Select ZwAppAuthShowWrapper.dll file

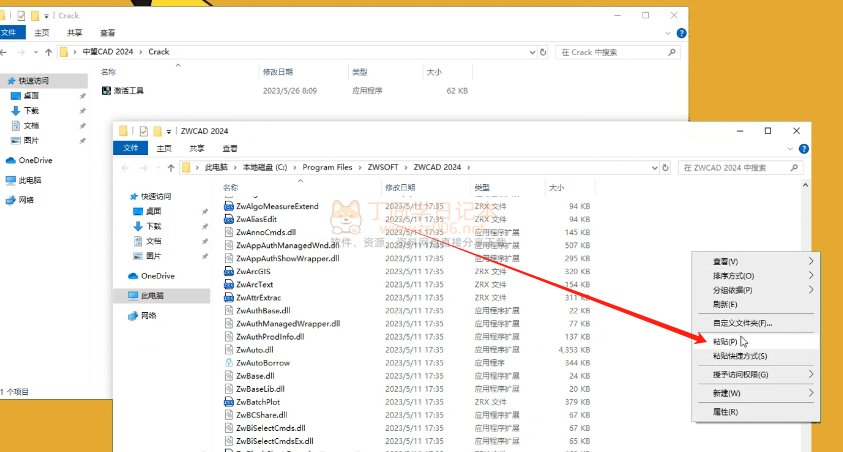click(282, 258)
